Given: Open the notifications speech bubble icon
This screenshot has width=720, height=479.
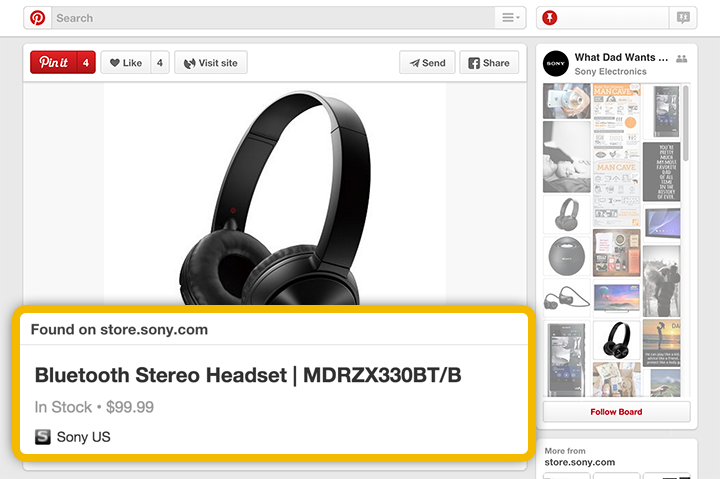Looking at the screenshot, I should click(x=683, y=18).
